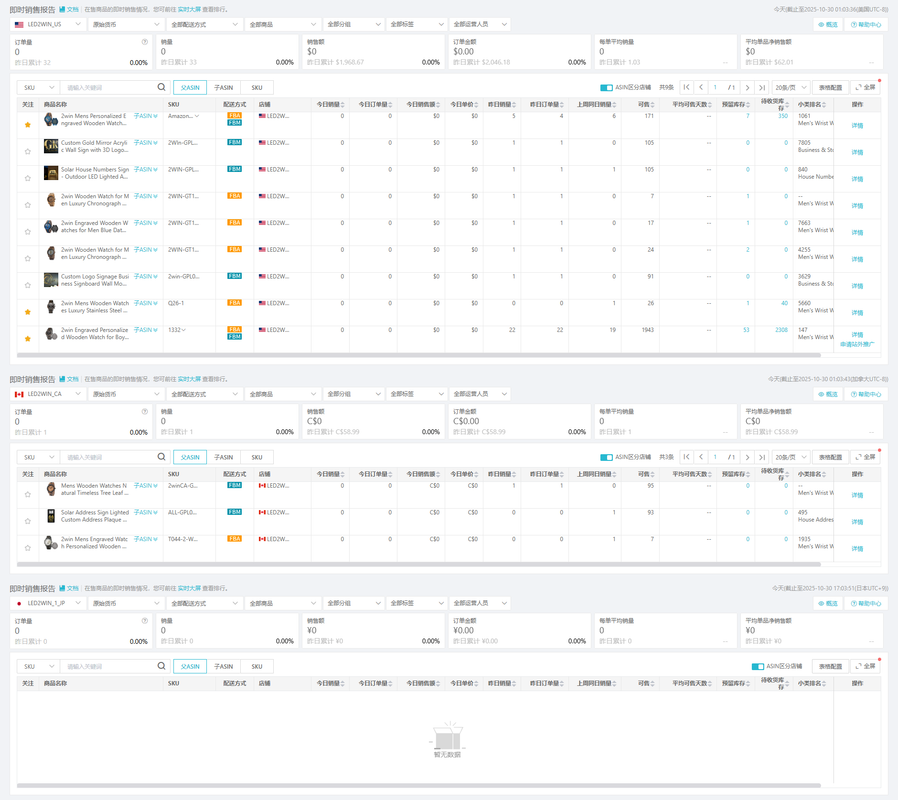Viewport: 898px width, 800px height.
Task: Open 文档 icon link in LED2WIN_US report header
Action: click(69, 9)
